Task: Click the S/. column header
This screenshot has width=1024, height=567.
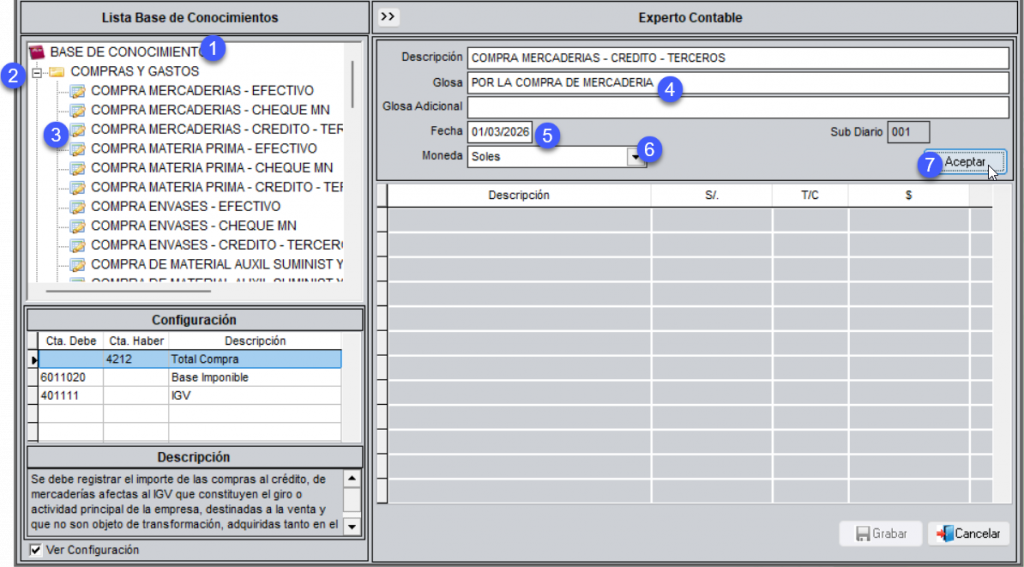Action: [712, 195]
